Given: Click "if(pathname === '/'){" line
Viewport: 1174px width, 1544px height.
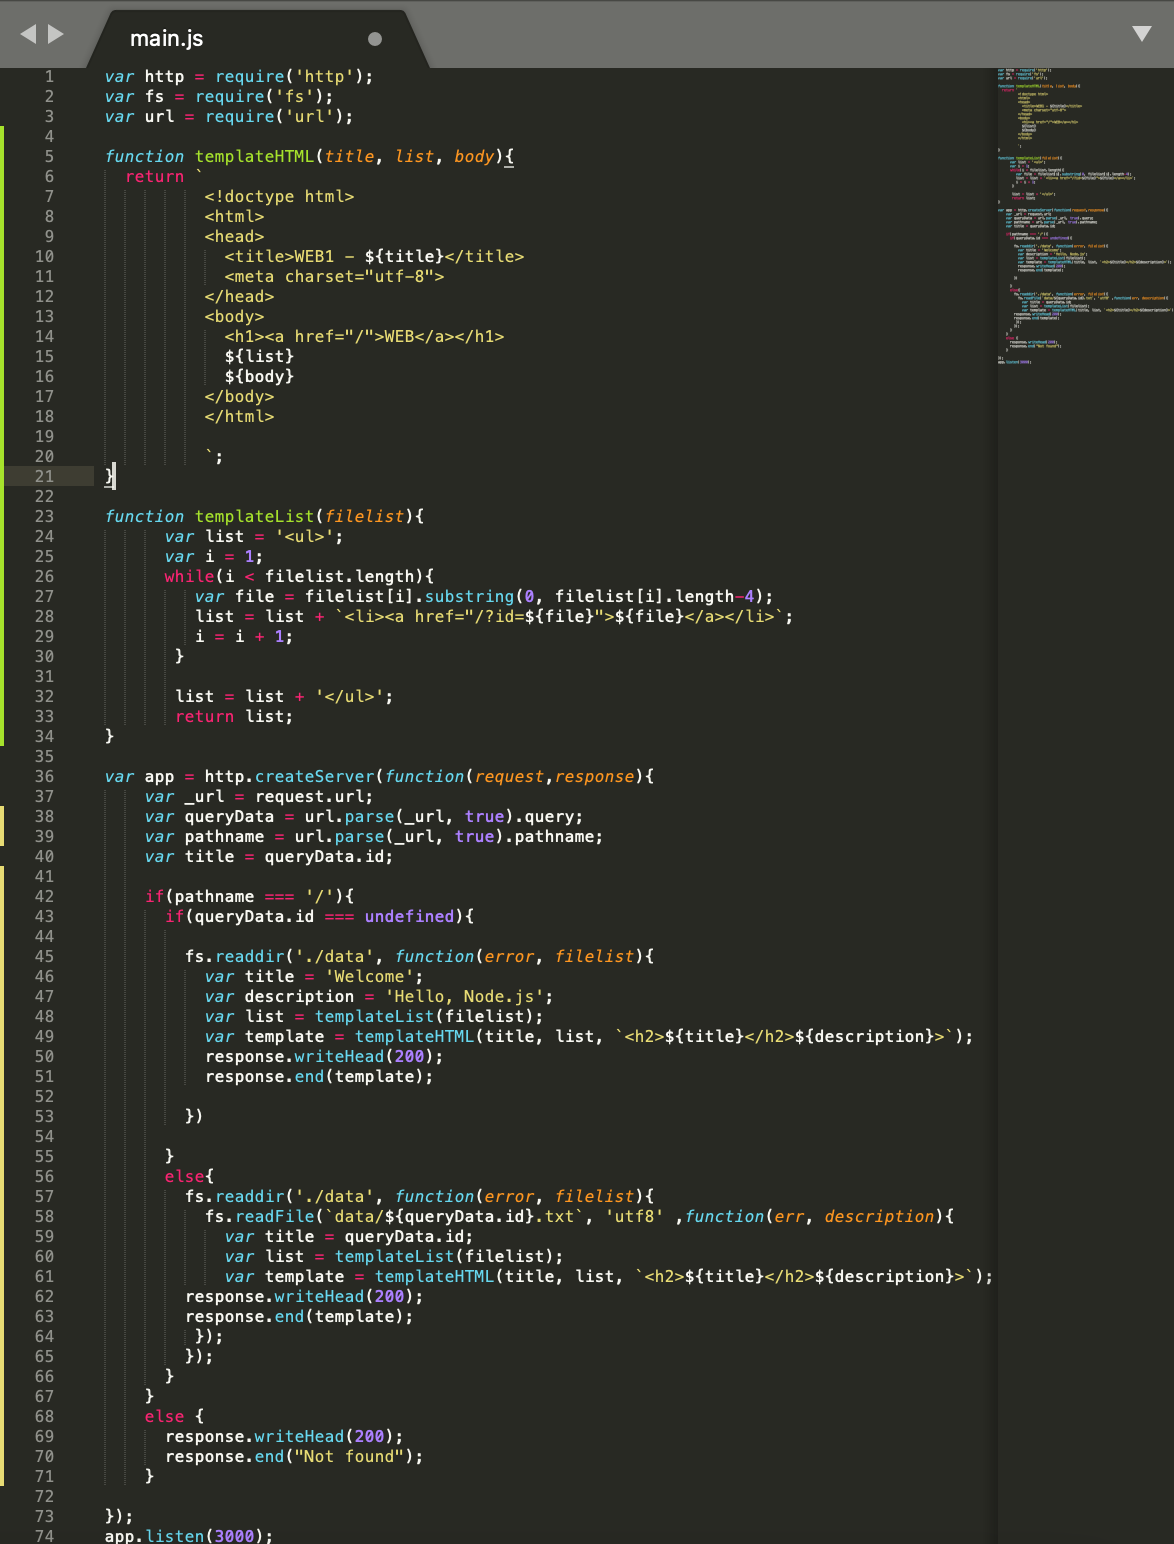Looking at the screenshot, I should [249, 896].
